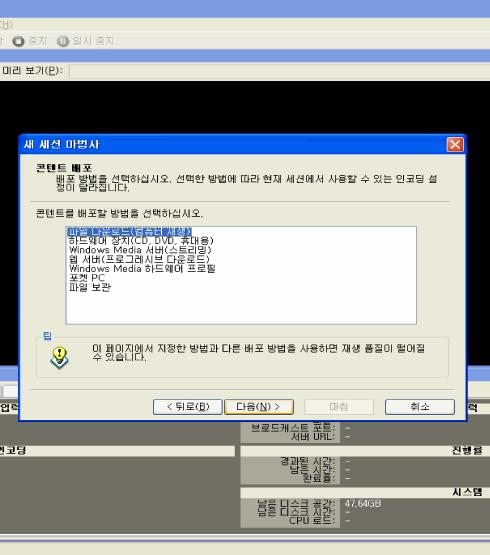
Task: Select 포켓 PC distribution method
Action: pos(87,278)
